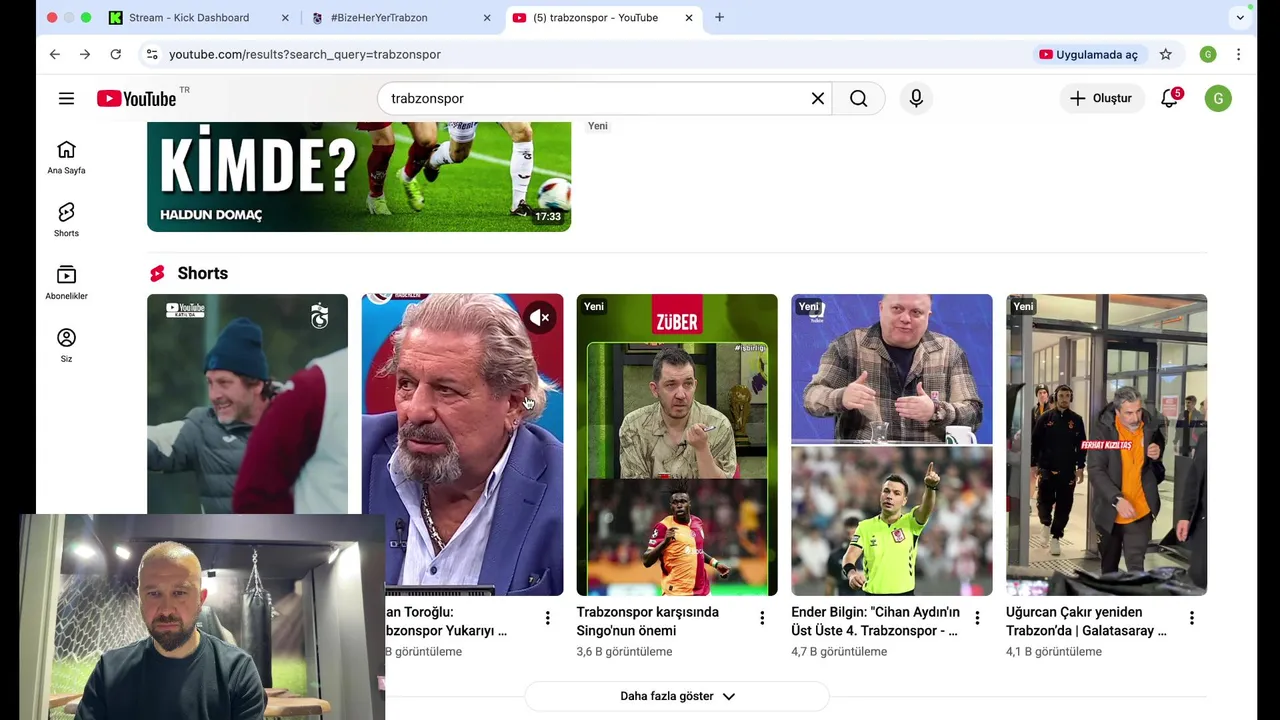Open the ZÜBER Singo short thumbnail
Screen dimensions: 1280x720
(677, 444)
